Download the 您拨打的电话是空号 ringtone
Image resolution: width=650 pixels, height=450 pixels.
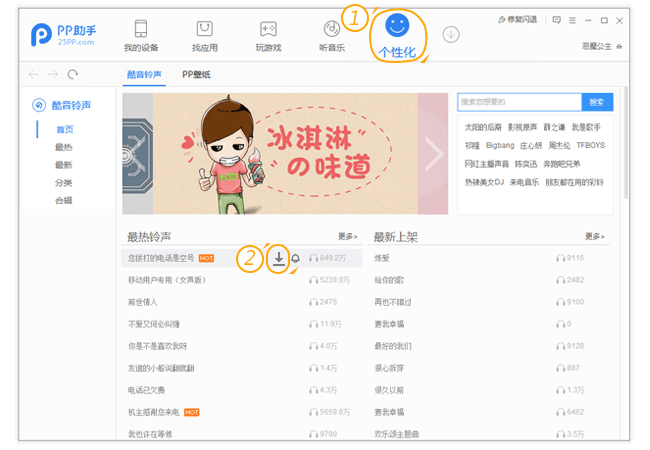(279, 258)
